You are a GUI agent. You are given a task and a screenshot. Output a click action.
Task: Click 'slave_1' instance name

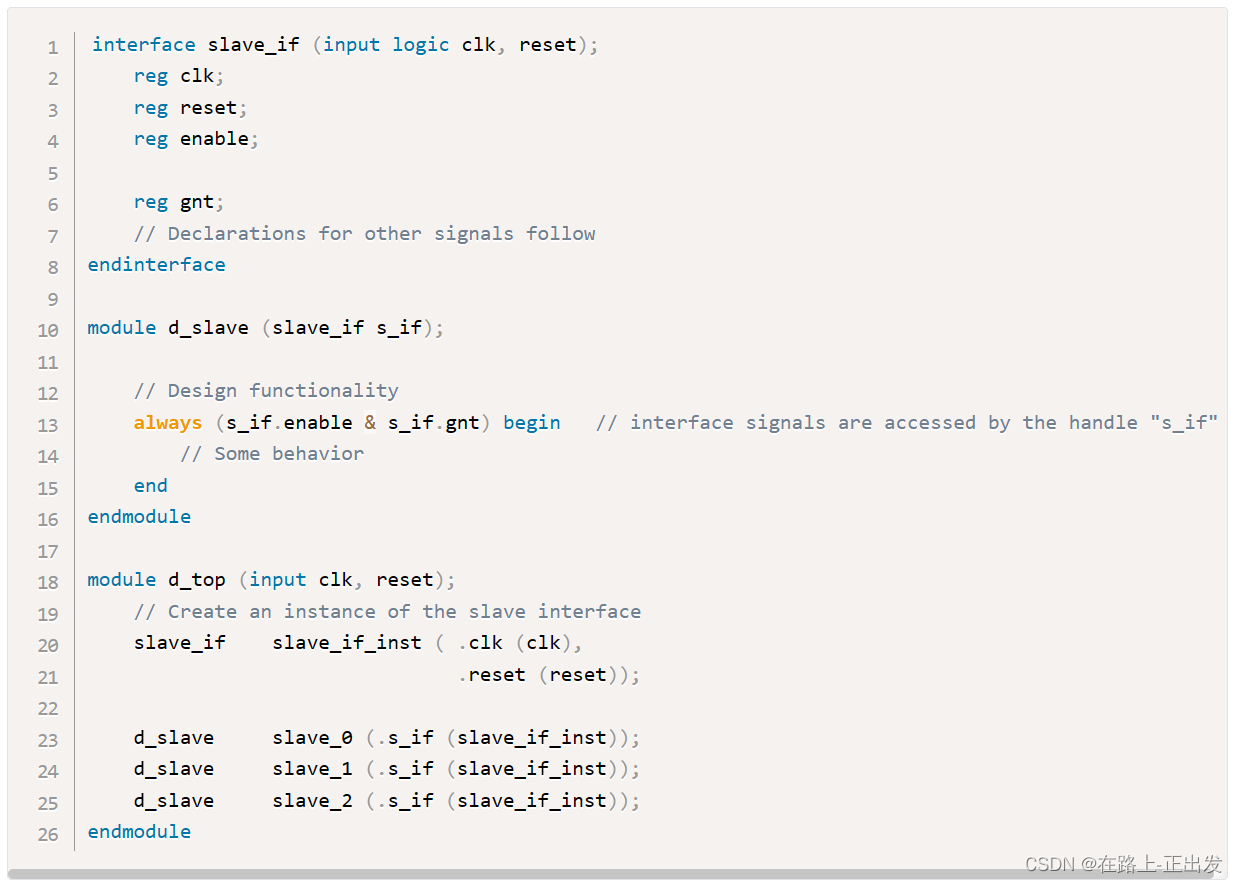(312, 769)
